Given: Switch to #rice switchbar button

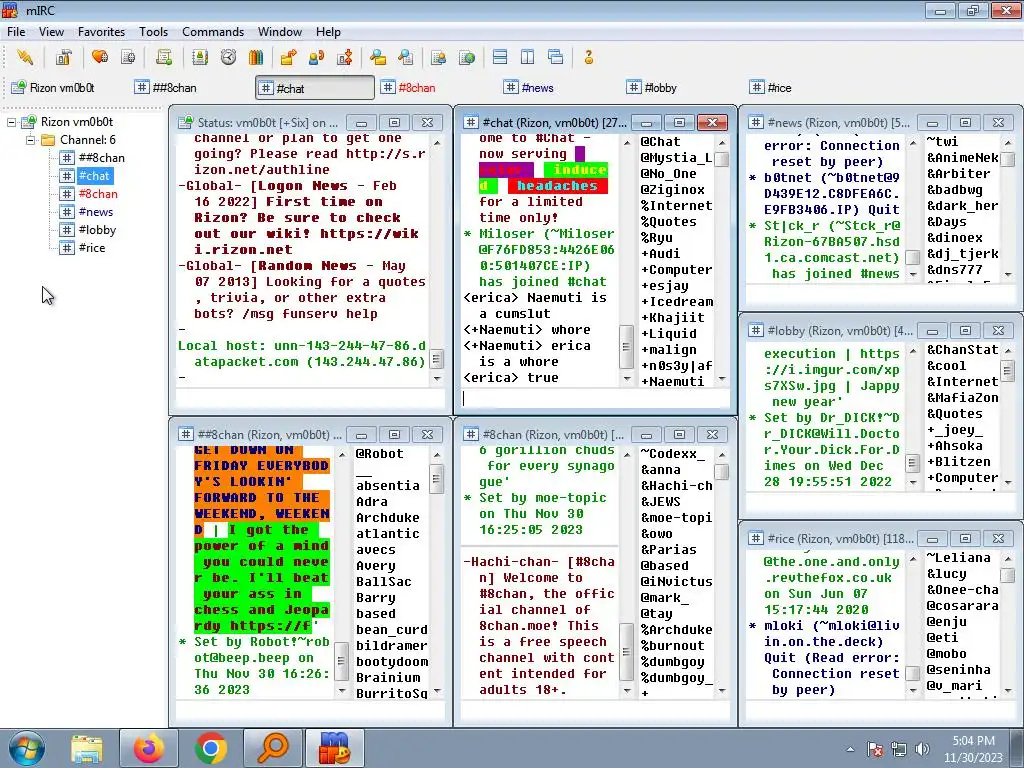Looking at the screenshot, I should pos(806,88).
